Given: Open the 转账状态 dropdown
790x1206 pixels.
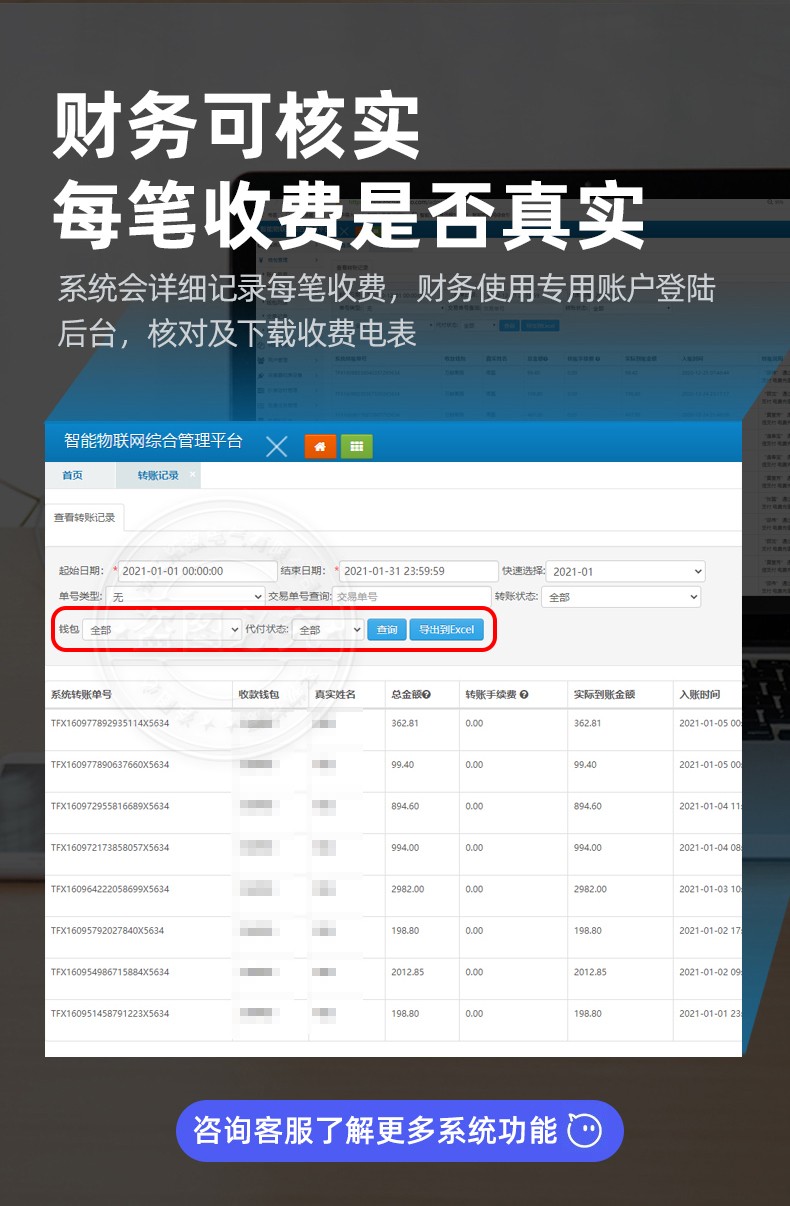Looking at the screenshot, I should coord(621,597).
